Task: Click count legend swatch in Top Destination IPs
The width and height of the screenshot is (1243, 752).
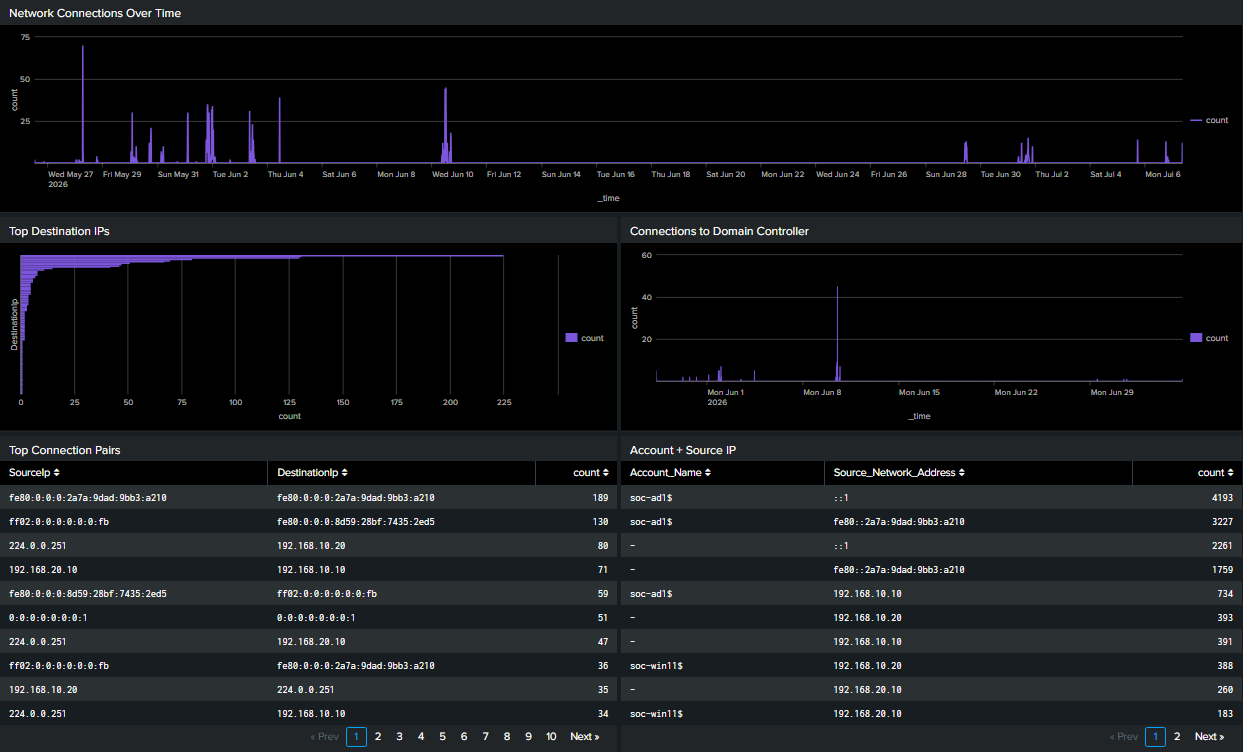Action: click(572, 338)
